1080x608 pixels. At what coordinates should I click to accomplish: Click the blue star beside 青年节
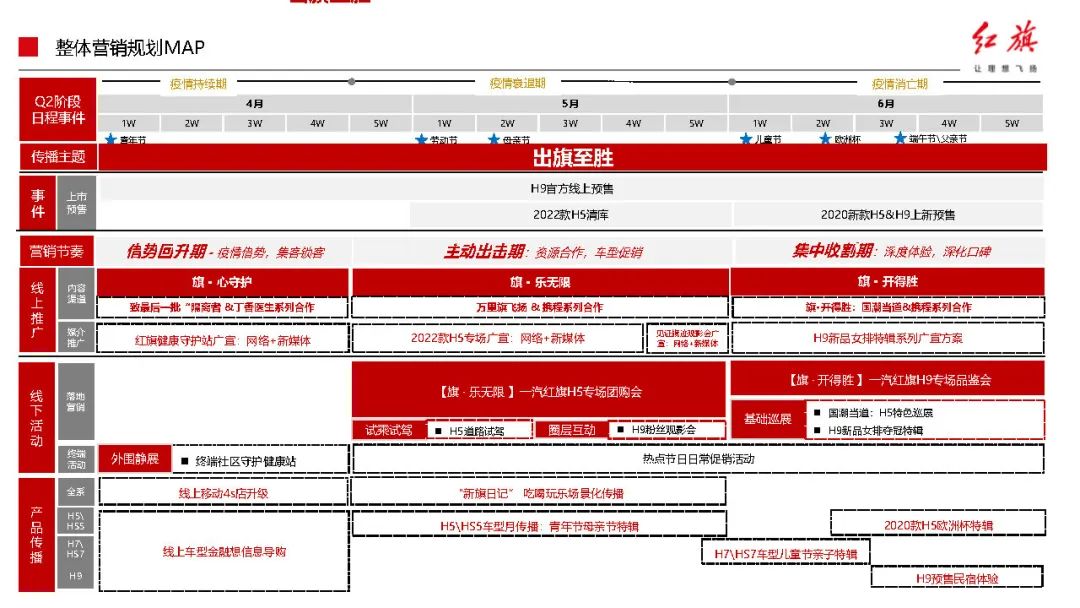110,138
